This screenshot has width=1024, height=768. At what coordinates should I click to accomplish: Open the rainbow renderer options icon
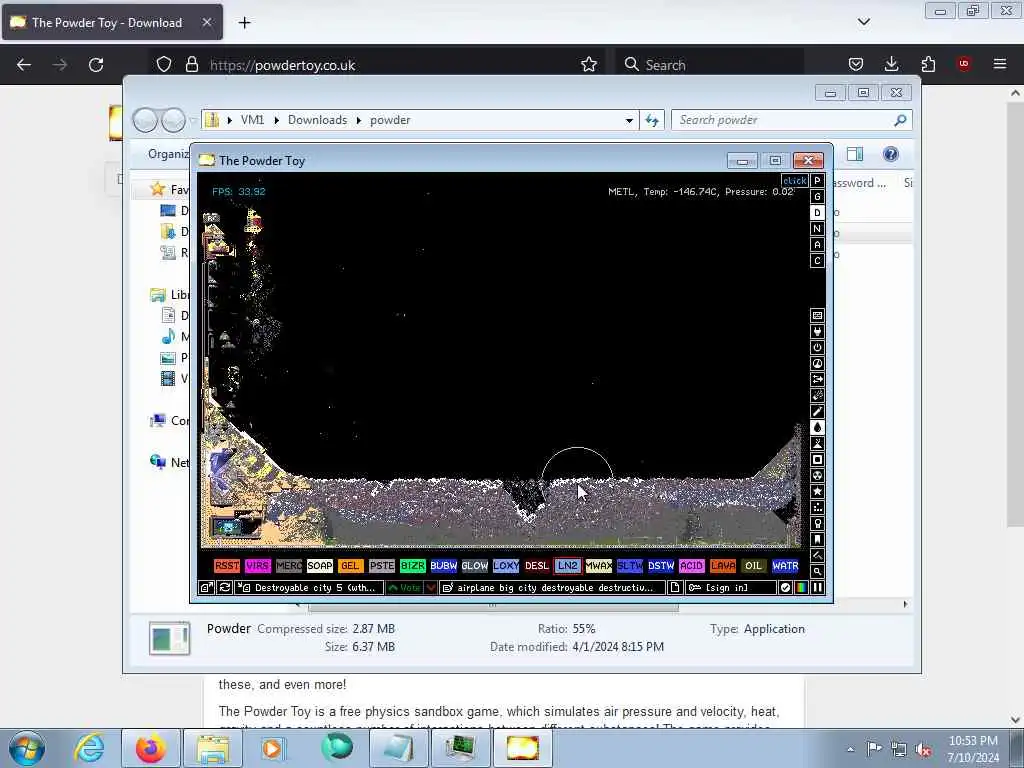801,588
